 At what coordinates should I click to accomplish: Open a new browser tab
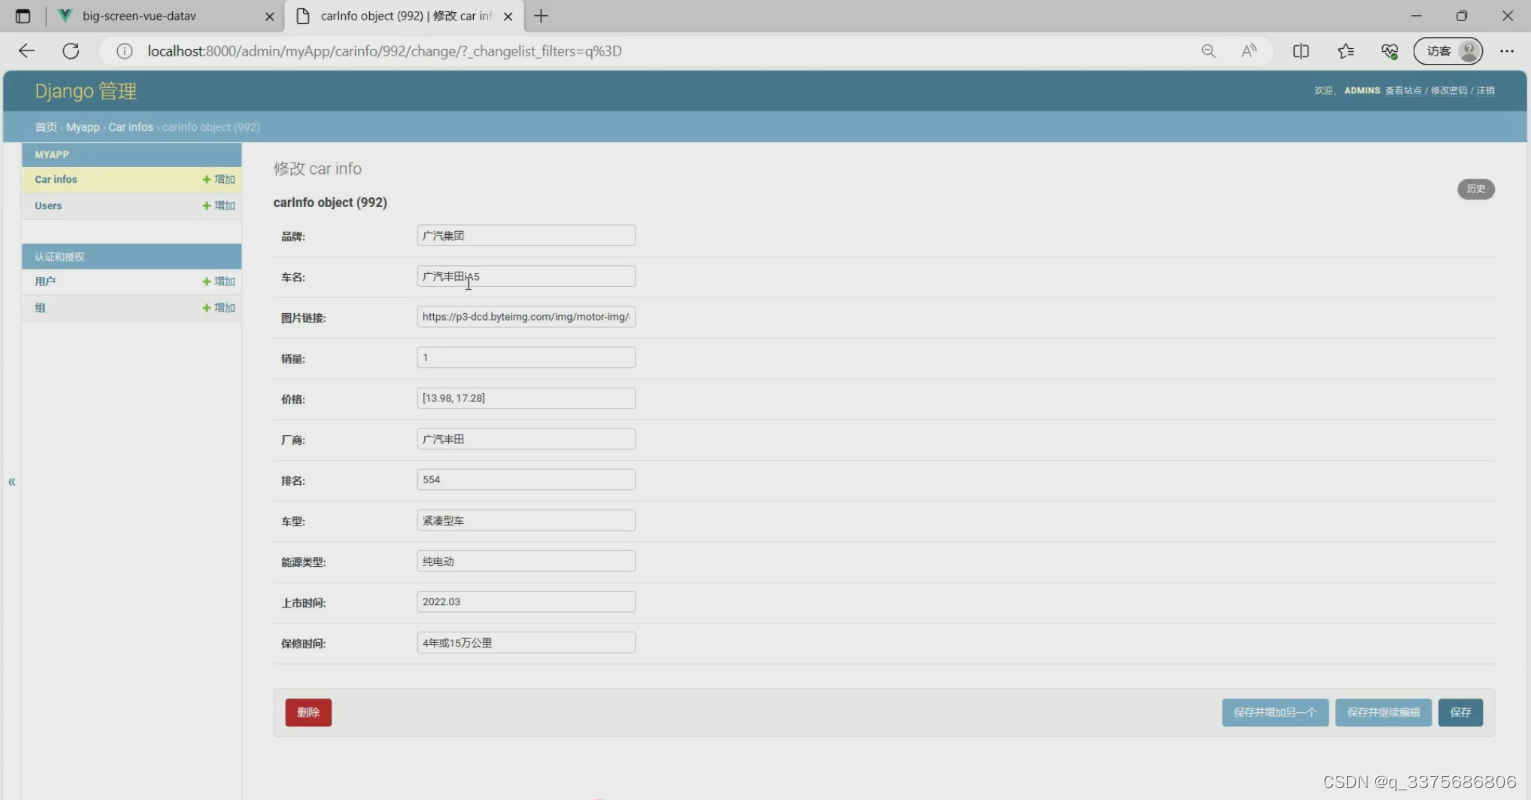541,16
